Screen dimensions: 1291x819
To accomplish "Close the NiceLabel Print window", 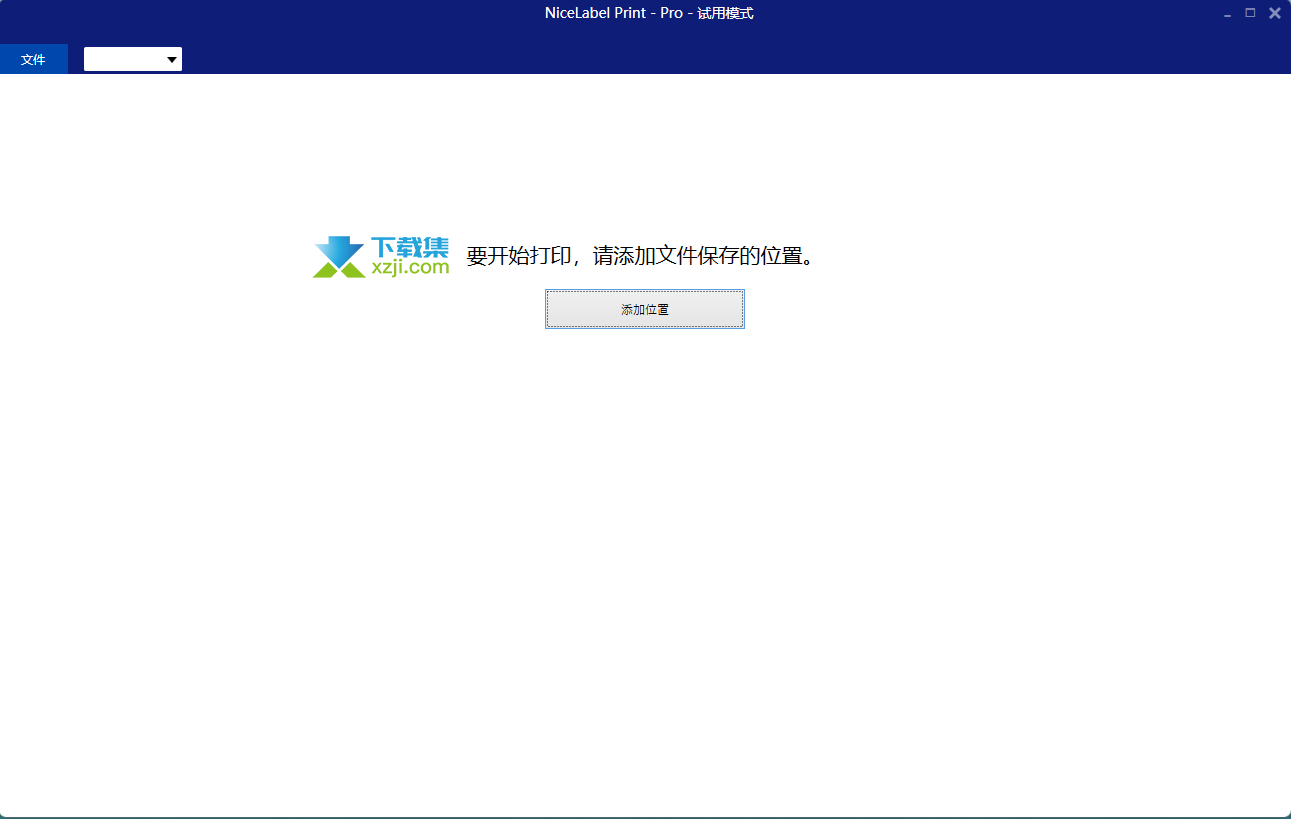I will pos(1275,13).
